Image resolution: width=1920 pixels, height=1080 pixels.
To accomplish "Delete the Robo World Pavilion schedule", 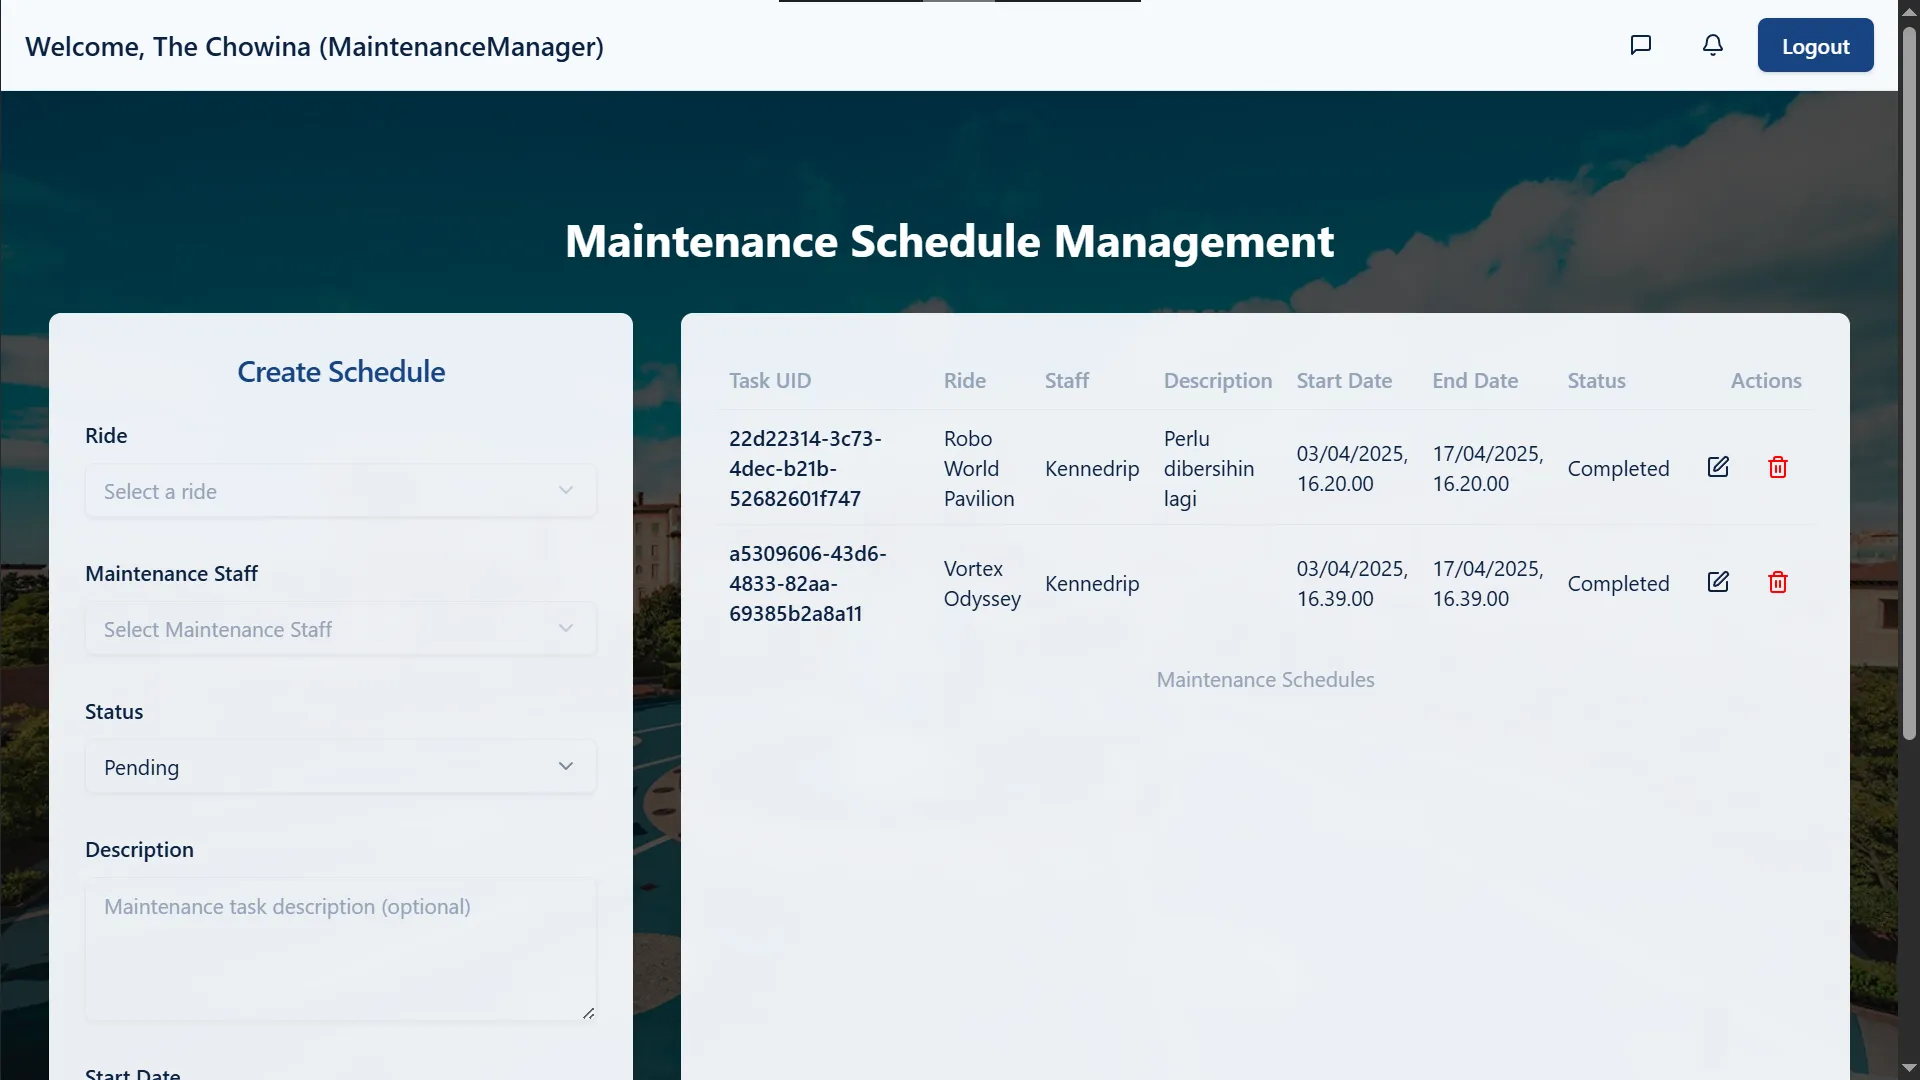I will tap(1777, 467).
